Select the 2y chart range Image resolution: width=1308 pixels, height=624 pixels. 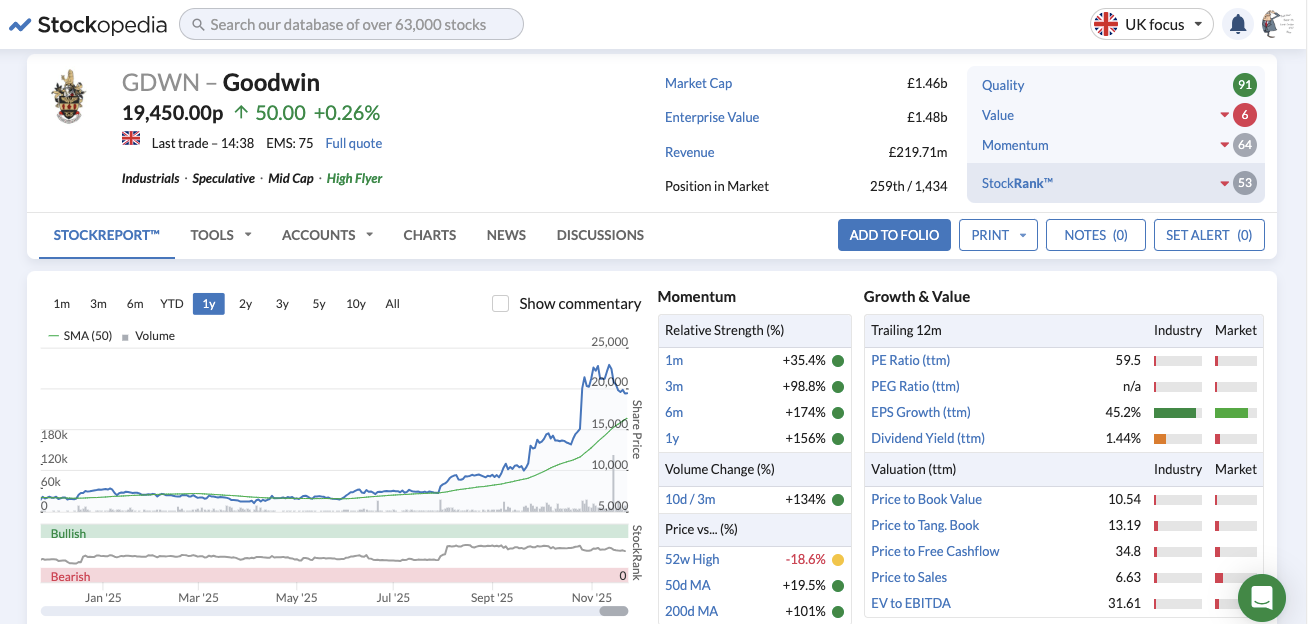pos(246,304)
